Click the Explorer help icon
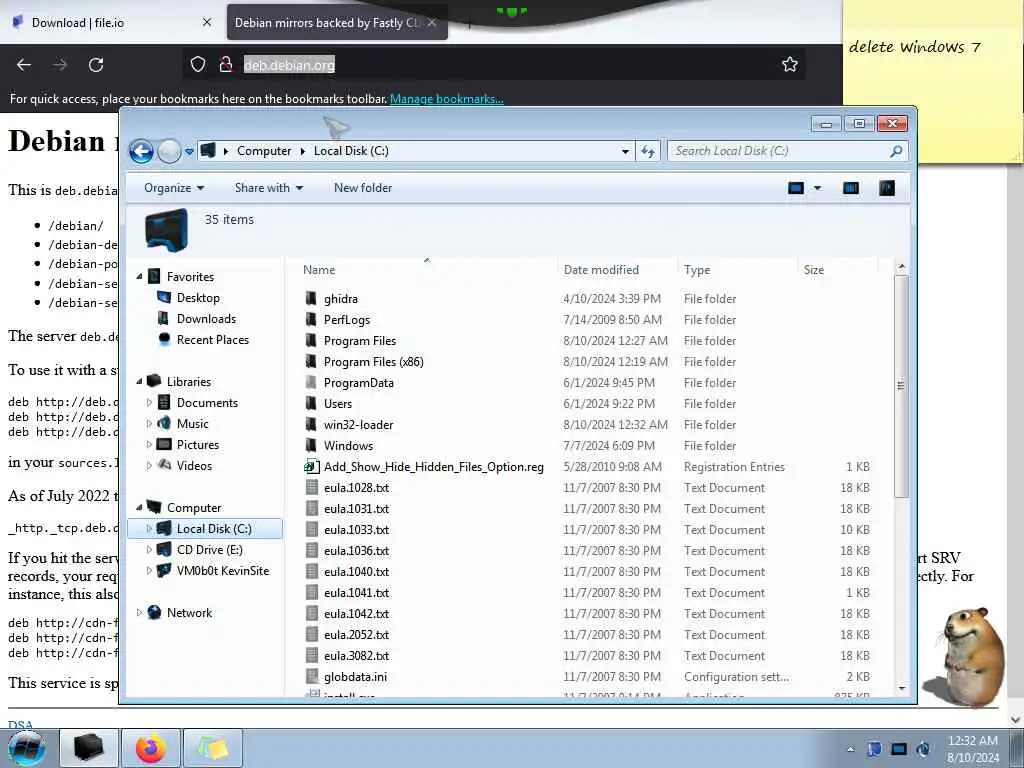 pos(887,188)
